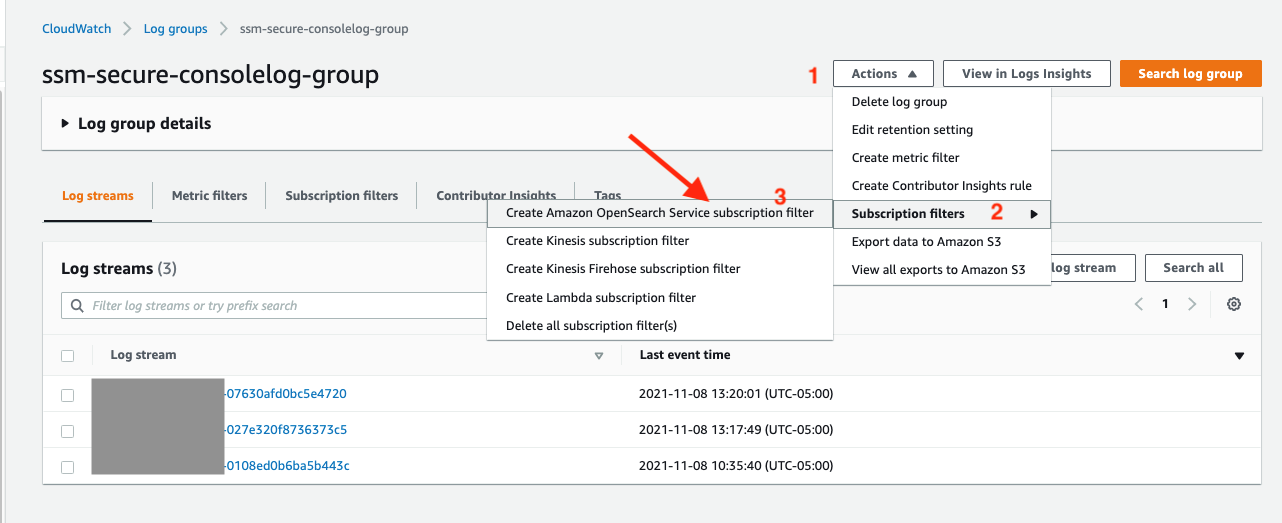
Task: Sort Log stream column triangle
Action: point(599,356)
